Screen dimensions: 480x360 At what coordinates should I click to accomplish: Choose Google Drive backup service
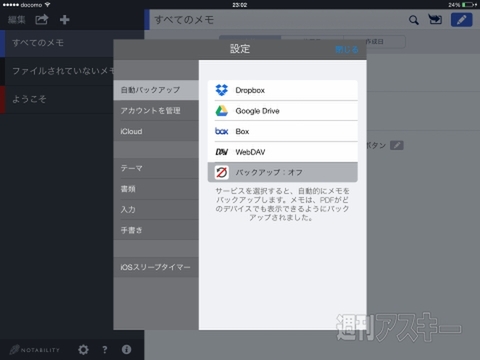point(283,111)
